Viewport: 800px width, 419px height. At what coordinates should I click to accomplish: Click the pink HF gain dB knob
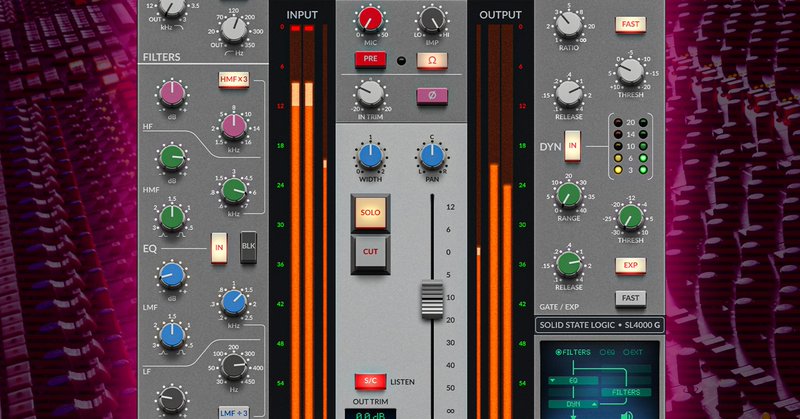tap(172, 94)
